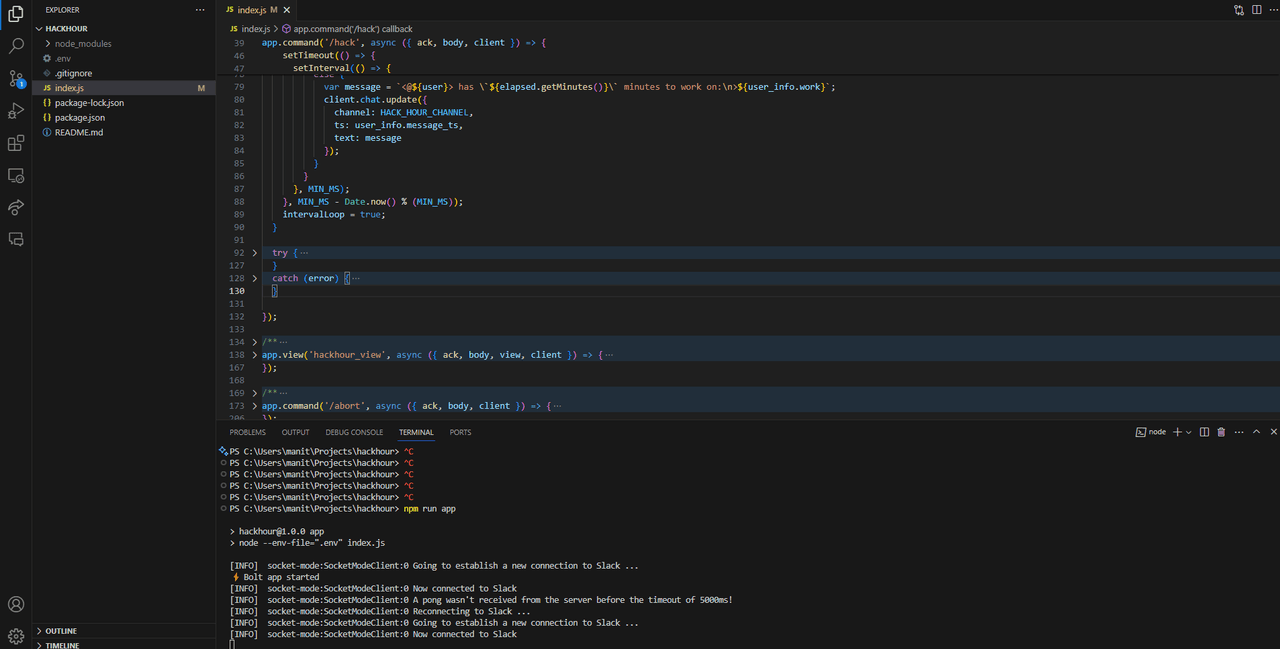Split the editor to the right

[x=1257, y=10]
